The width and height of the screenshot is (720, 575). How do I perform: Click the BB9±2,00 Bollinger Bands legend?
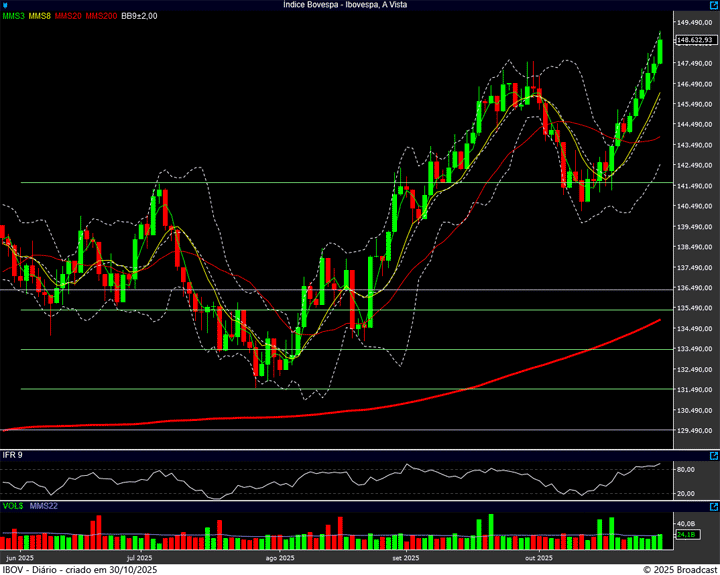click(x=139, y=17)
